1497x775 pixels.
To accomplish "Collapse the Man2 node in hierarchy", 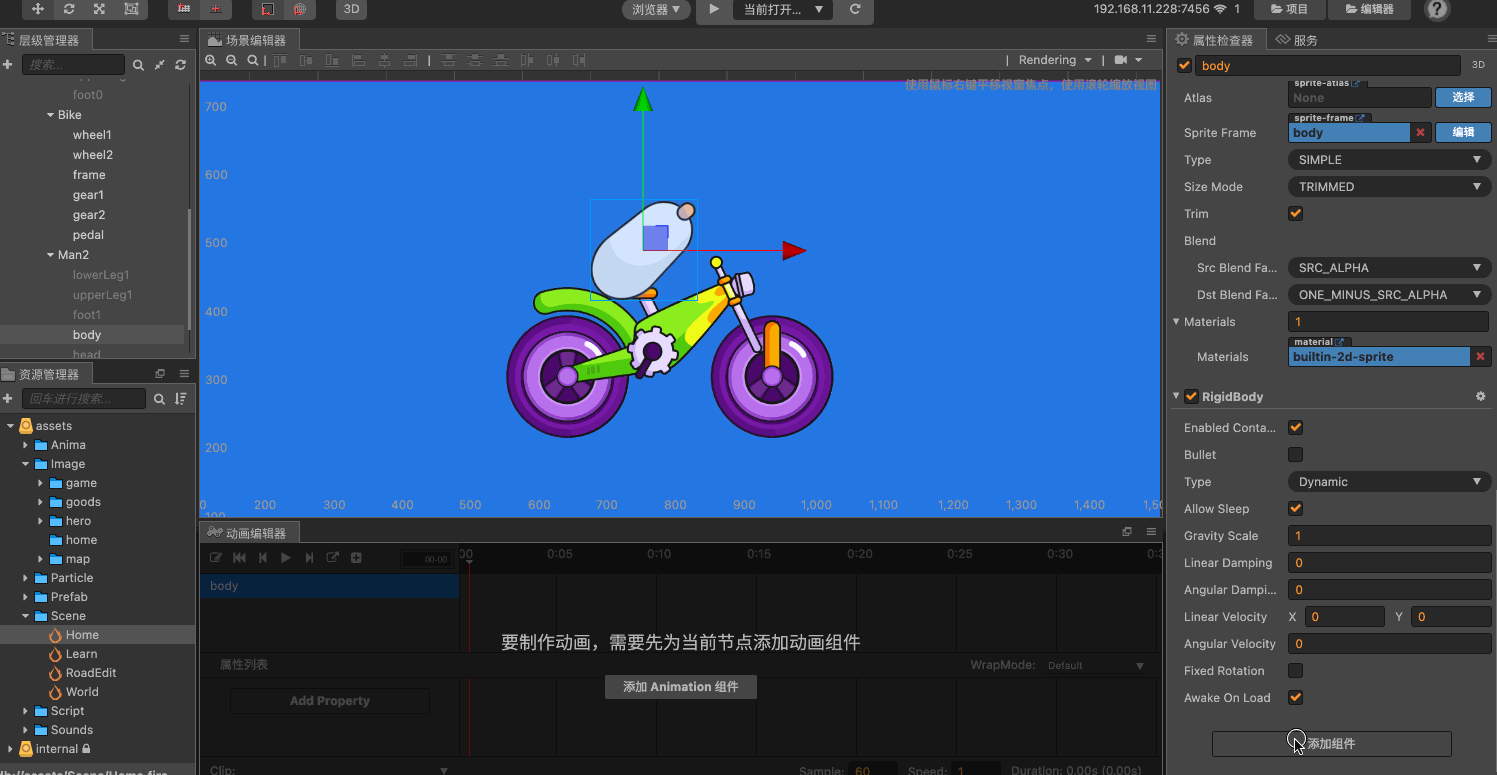I will click(x=50, y=255).
